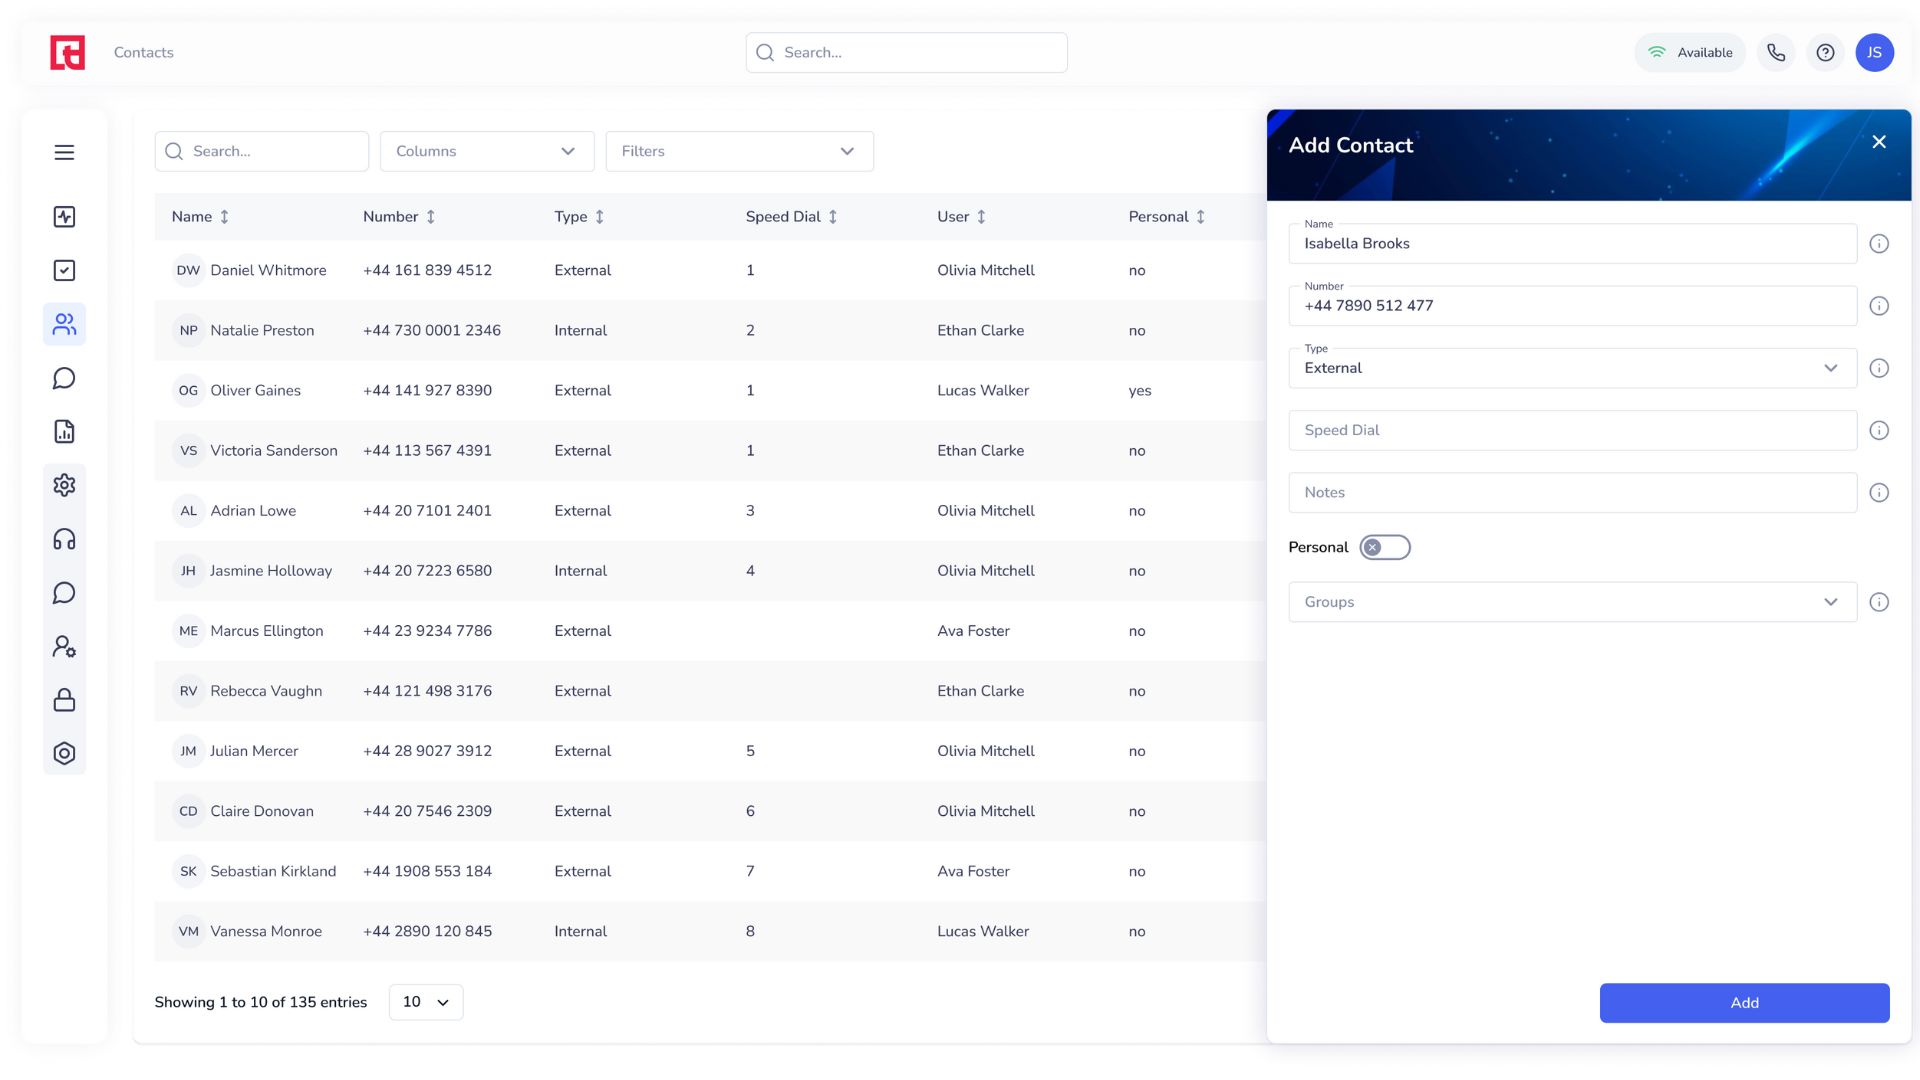Click the Notes field in Add Contact
Screen dimensions: 1920x1080
1573,492
